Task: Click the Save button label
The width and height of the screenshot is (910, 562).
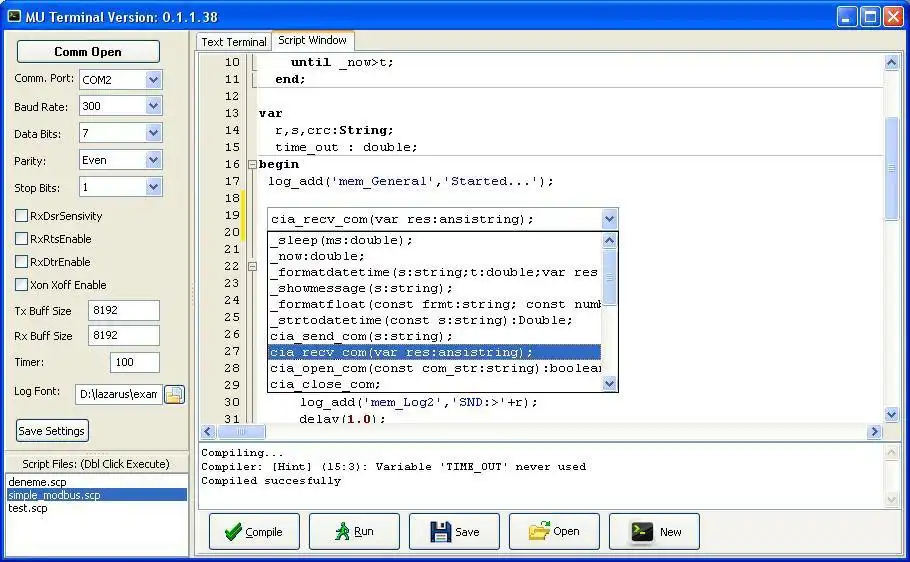Action: [467, 532]
